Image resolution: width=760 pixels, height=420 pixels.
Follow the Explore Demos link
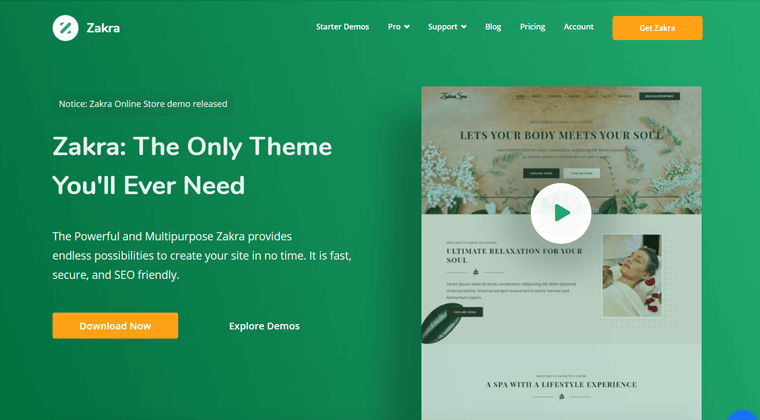tap(264, 326)
